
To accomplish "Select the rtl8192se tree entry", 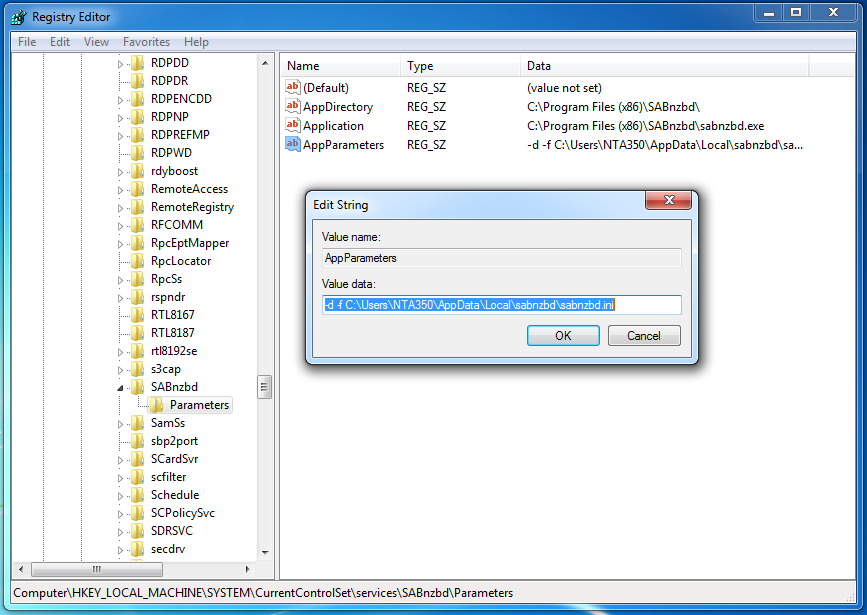I will [x=174, y=351].
